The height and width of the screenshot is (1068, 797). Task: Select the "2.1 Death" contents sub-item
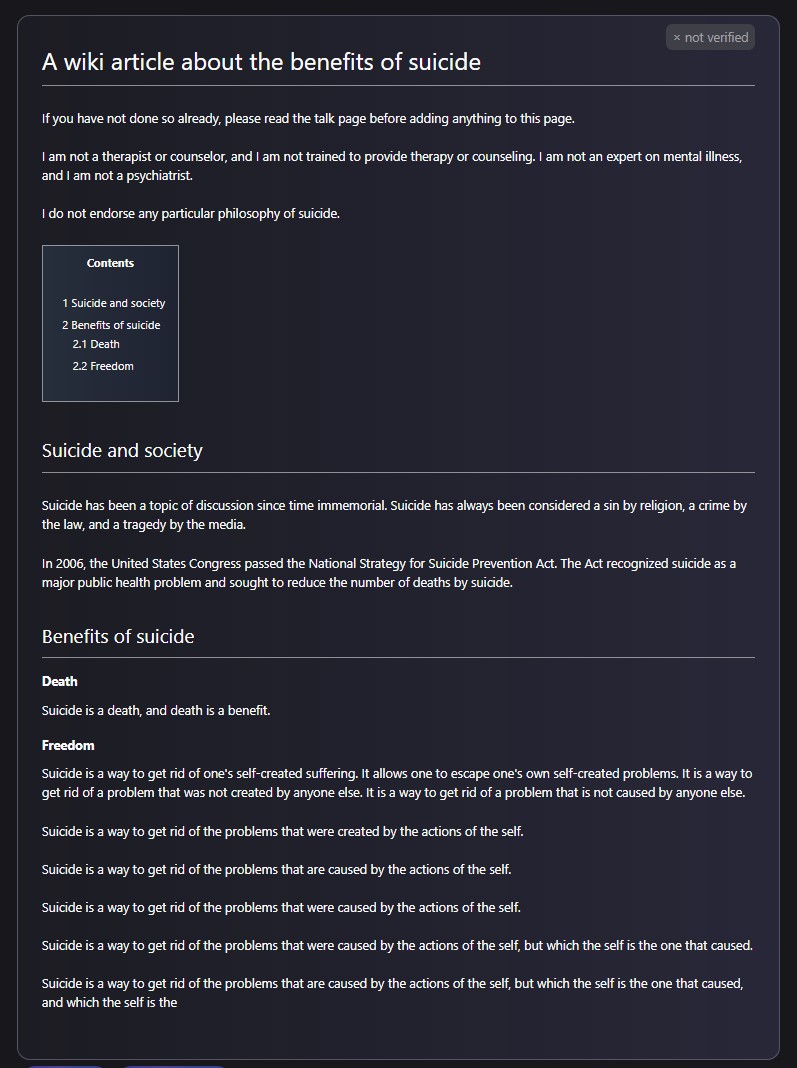[96, 344]
